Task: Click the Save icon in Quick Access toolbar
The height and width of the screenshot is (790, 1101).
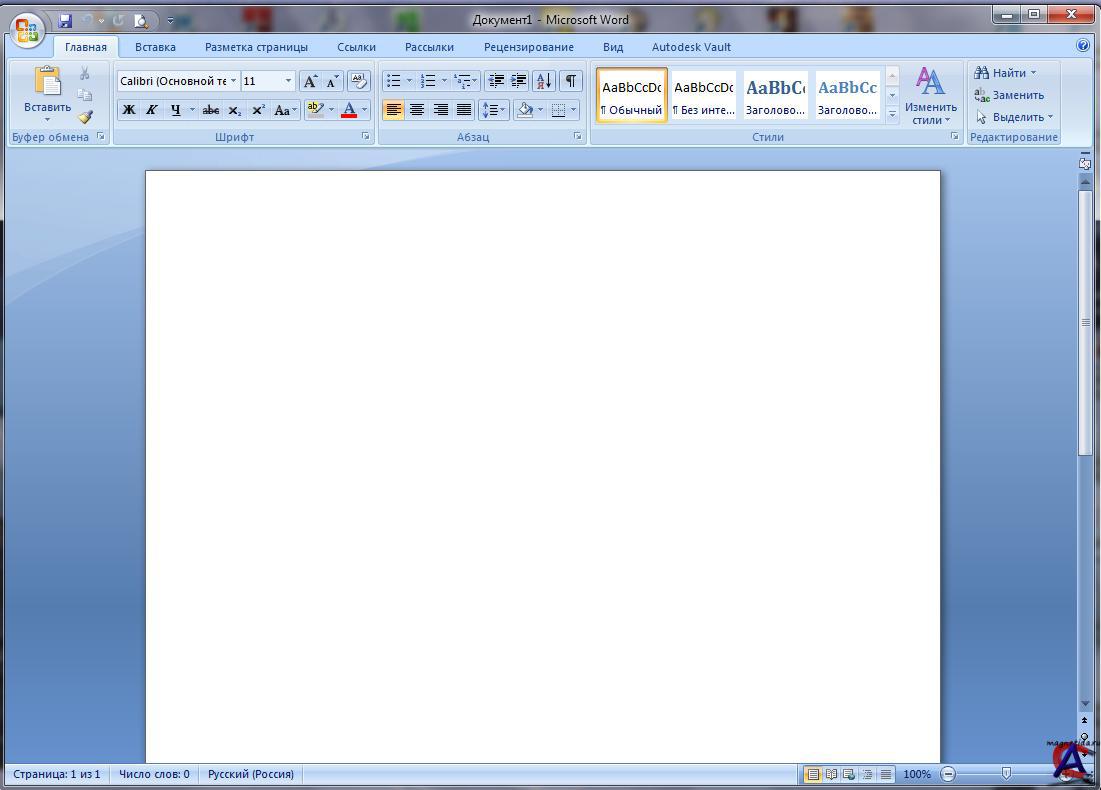Action: 65,20
